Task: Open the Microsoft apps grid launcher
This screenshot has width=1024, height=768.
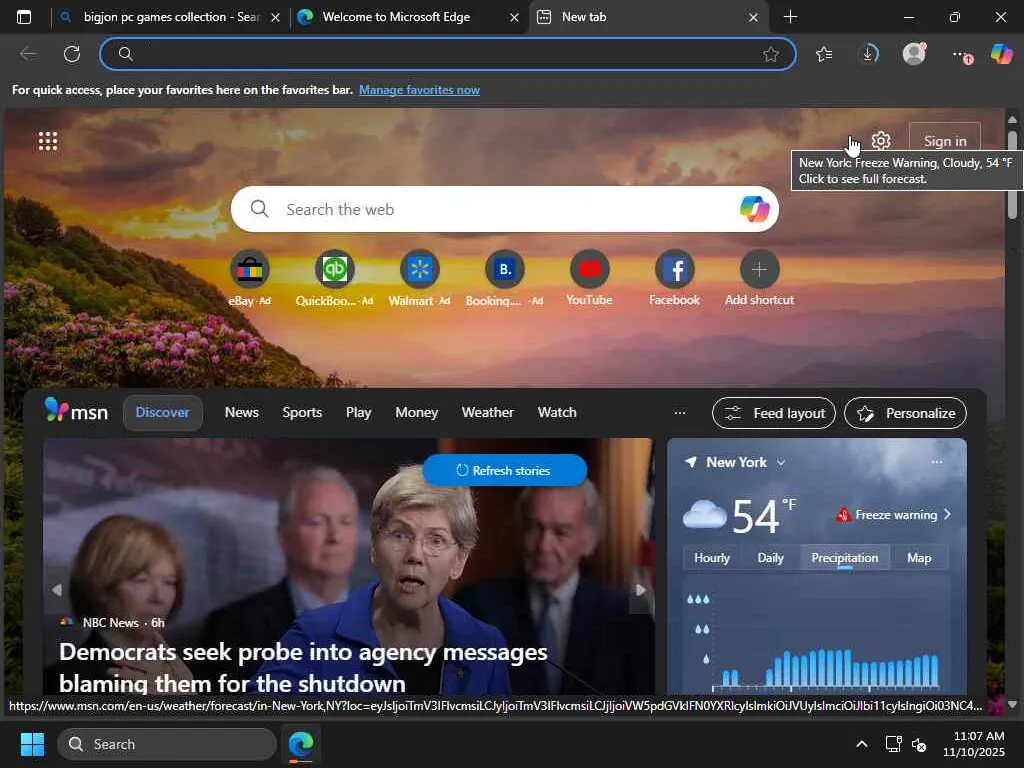Action: coord(48,141)
